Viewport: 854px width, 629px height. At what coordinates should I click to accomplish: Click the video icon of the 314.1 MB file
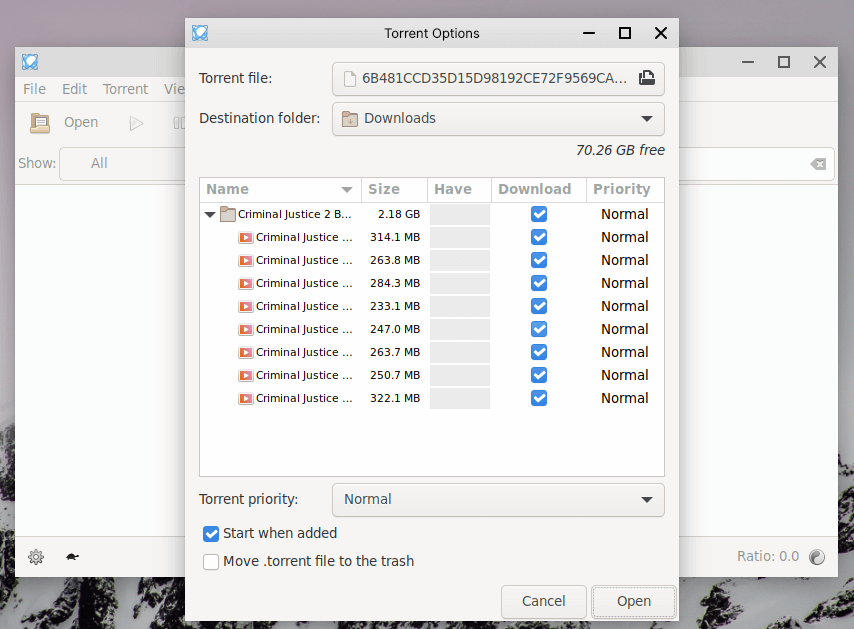coord(246,237)
